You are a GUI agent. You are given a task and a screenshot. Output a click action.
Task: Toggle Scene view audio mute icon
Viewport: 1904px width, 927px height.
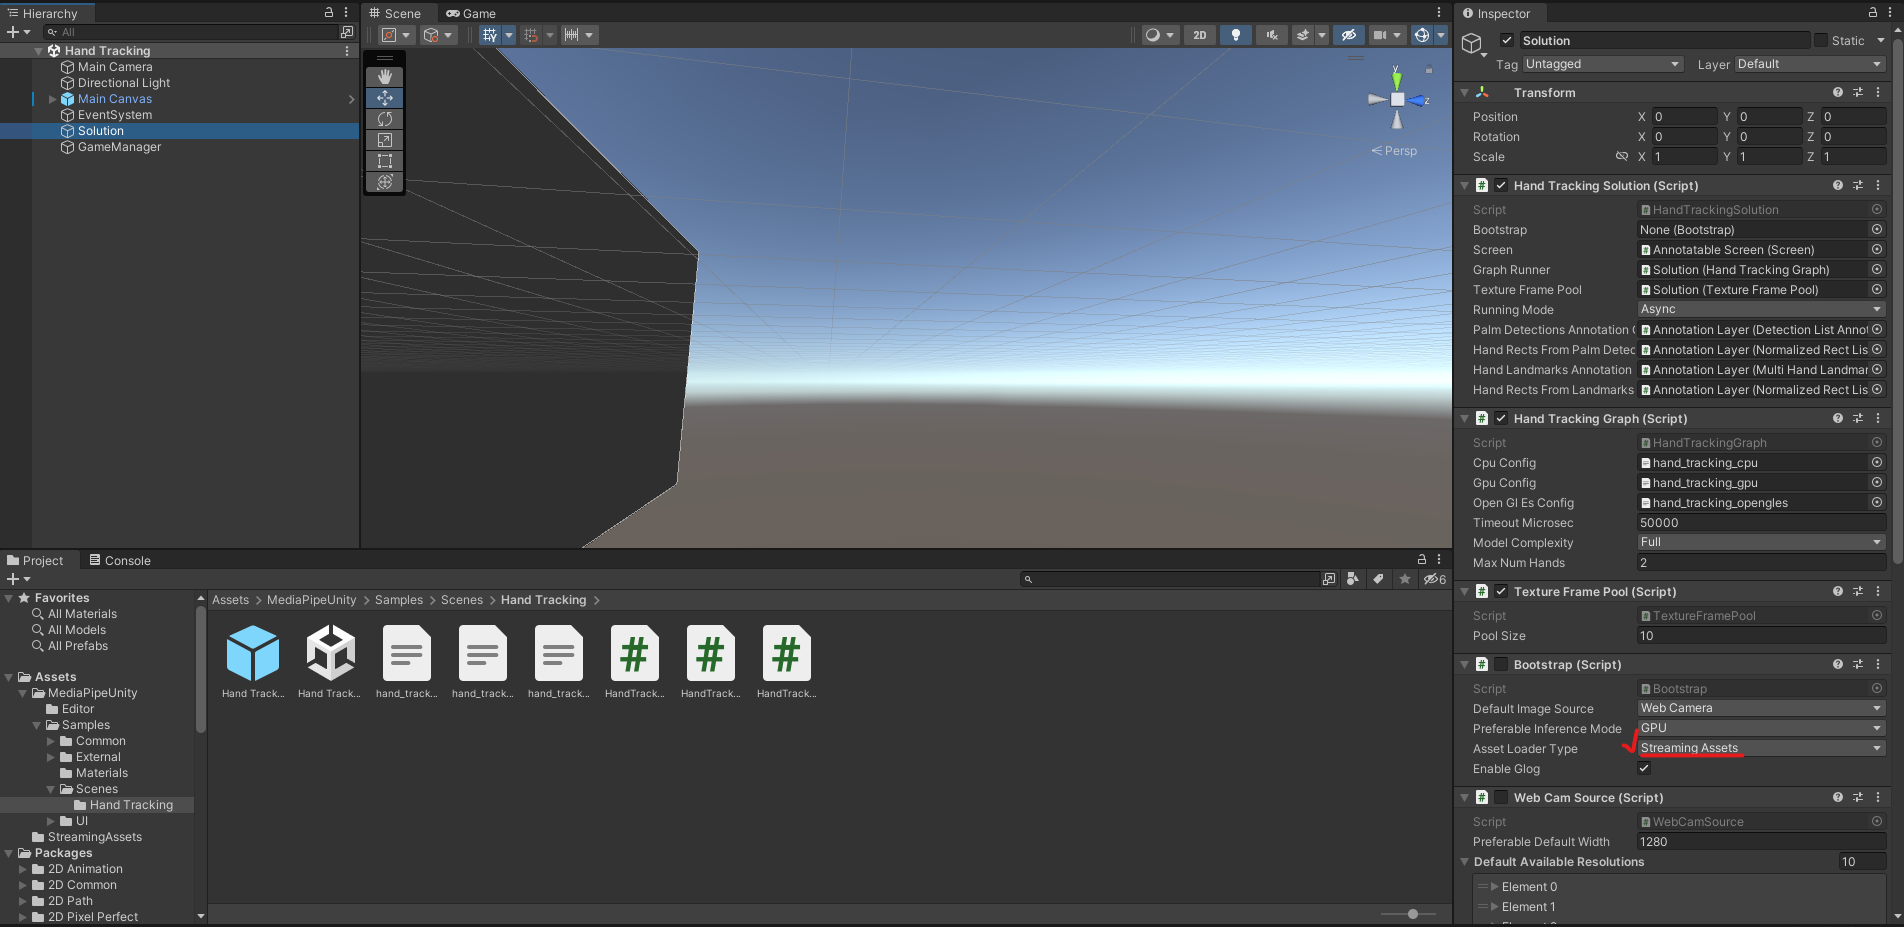(1272, 35)
